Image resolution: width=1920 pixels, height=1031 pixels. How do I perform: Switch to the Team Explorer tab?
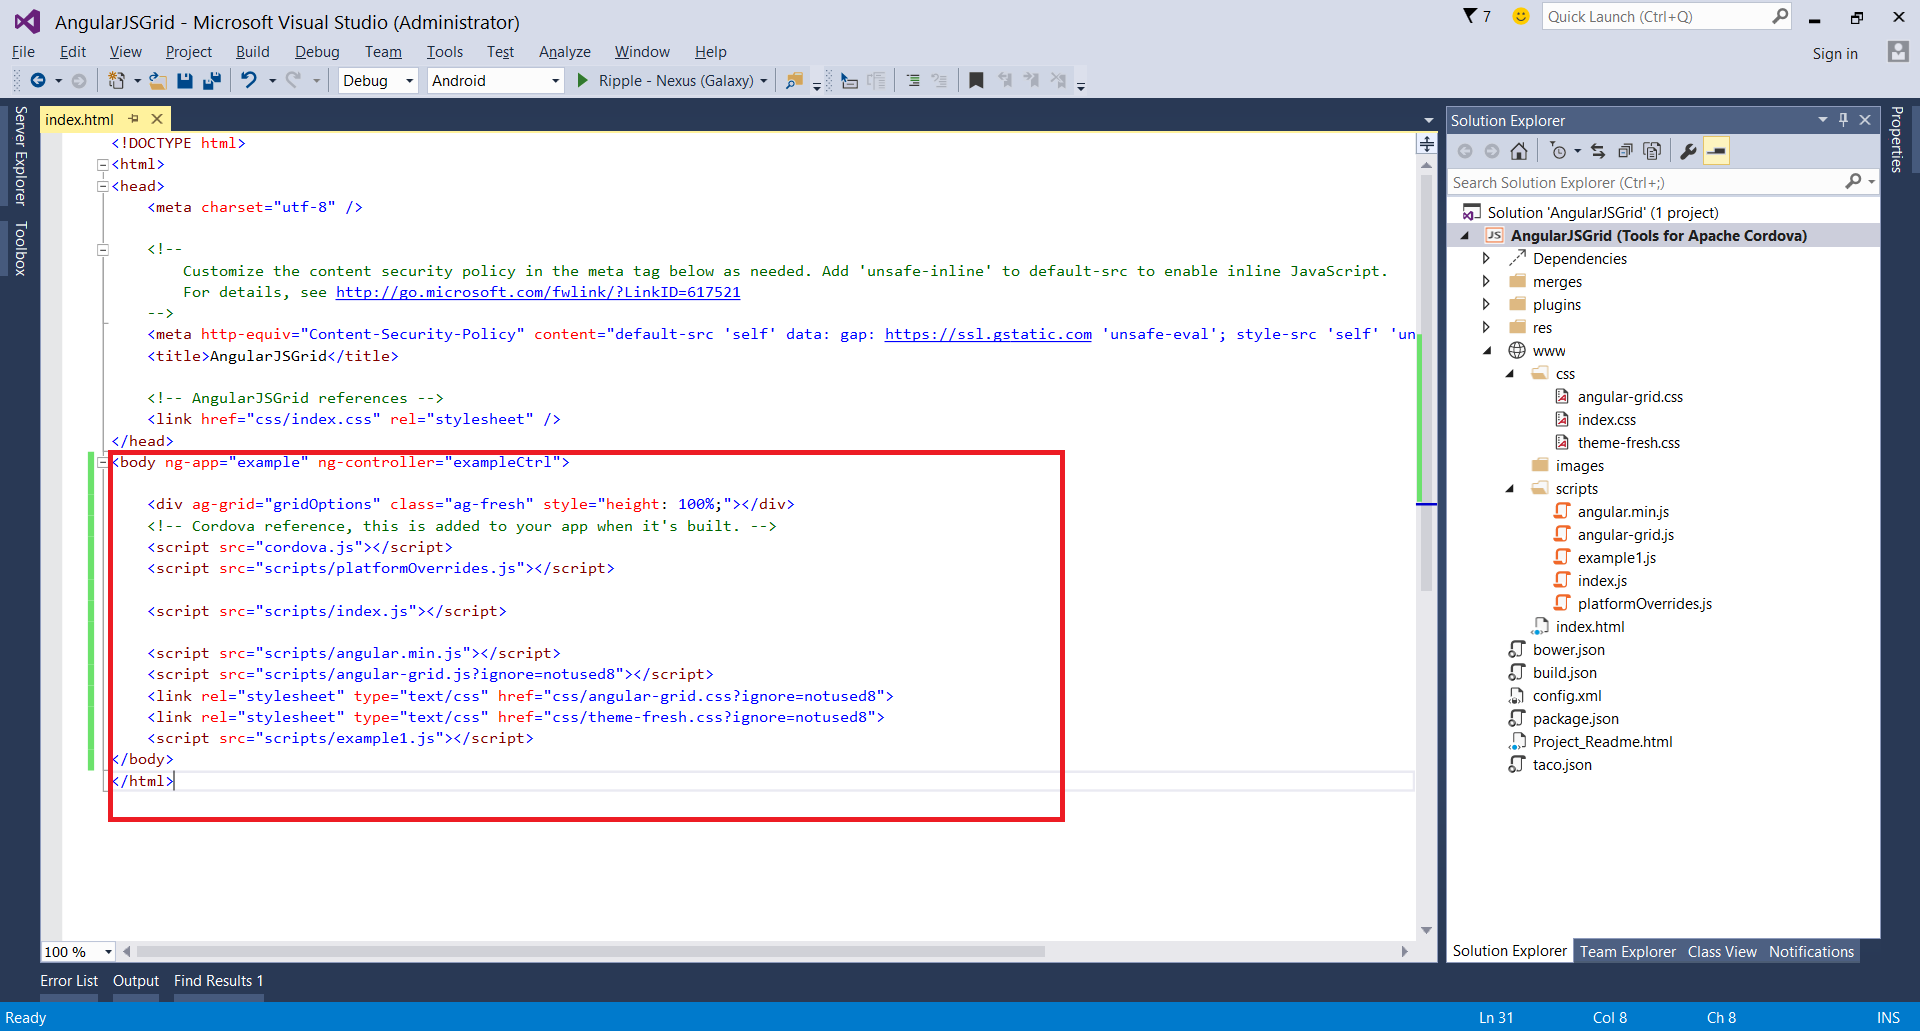pos(1627,952)
